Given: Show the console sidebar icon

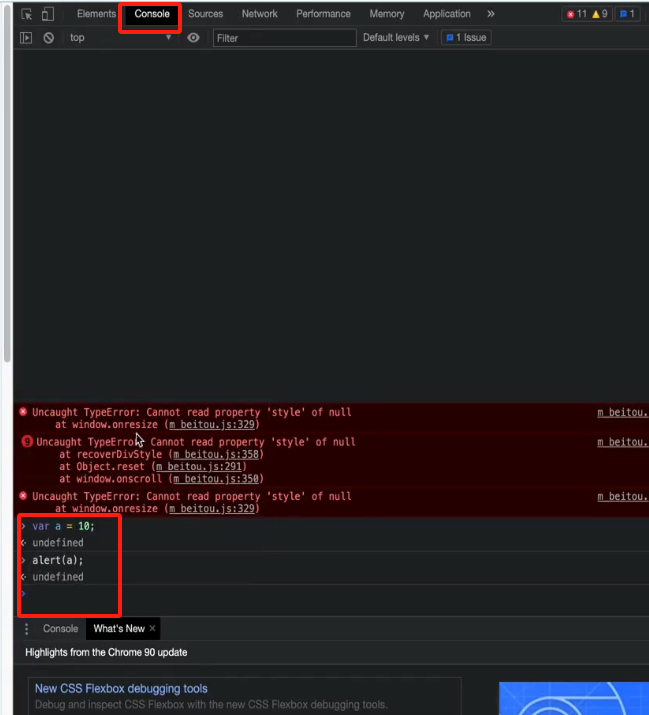Looking at the screenshot, I should tap(26, 37).
